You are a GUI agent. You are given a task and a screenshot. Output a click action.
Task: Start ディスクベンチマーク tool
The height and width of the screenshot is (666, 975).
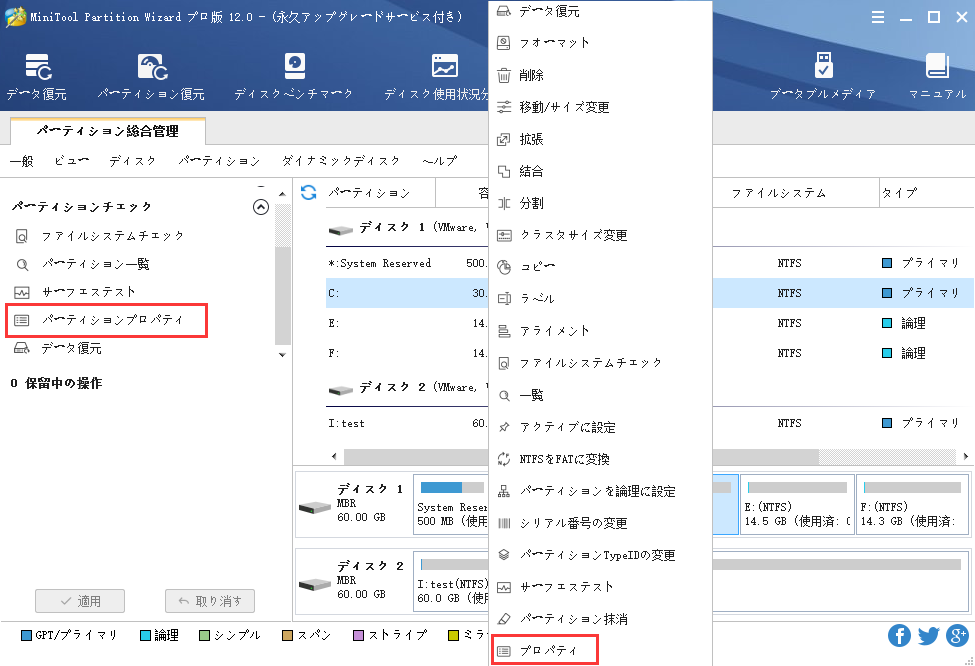pos(293,75)
